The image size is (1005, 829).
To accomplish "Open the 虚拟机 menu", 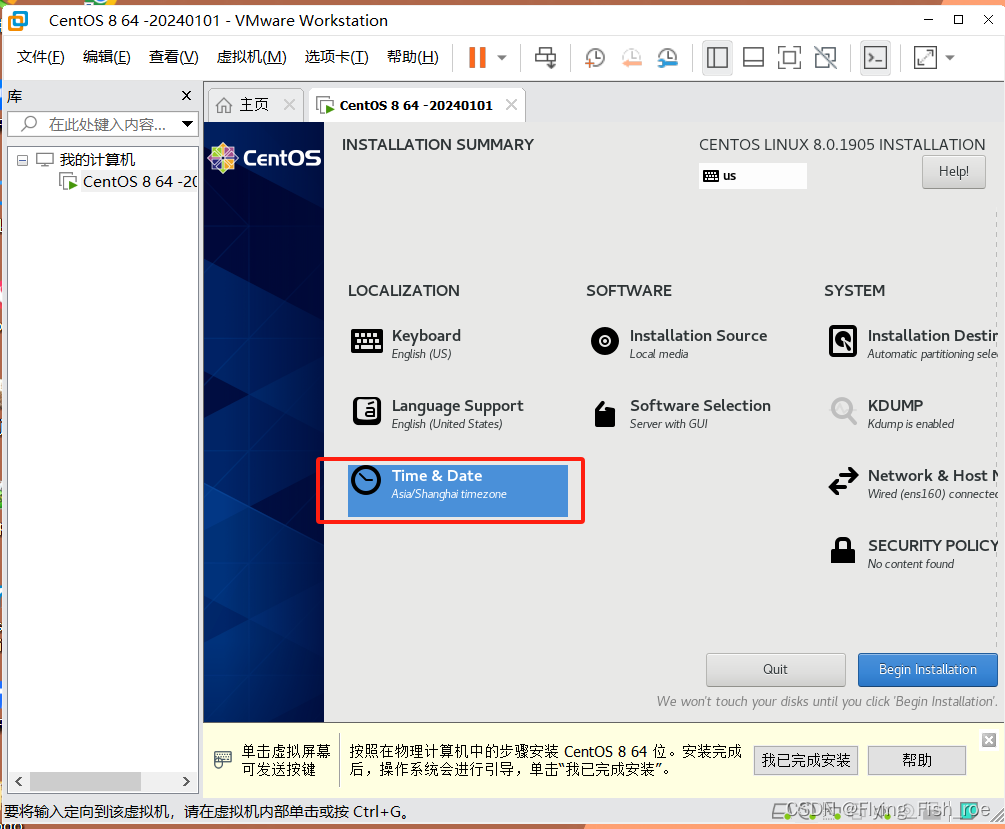I will pyautogui.click(x=249, y=57).
